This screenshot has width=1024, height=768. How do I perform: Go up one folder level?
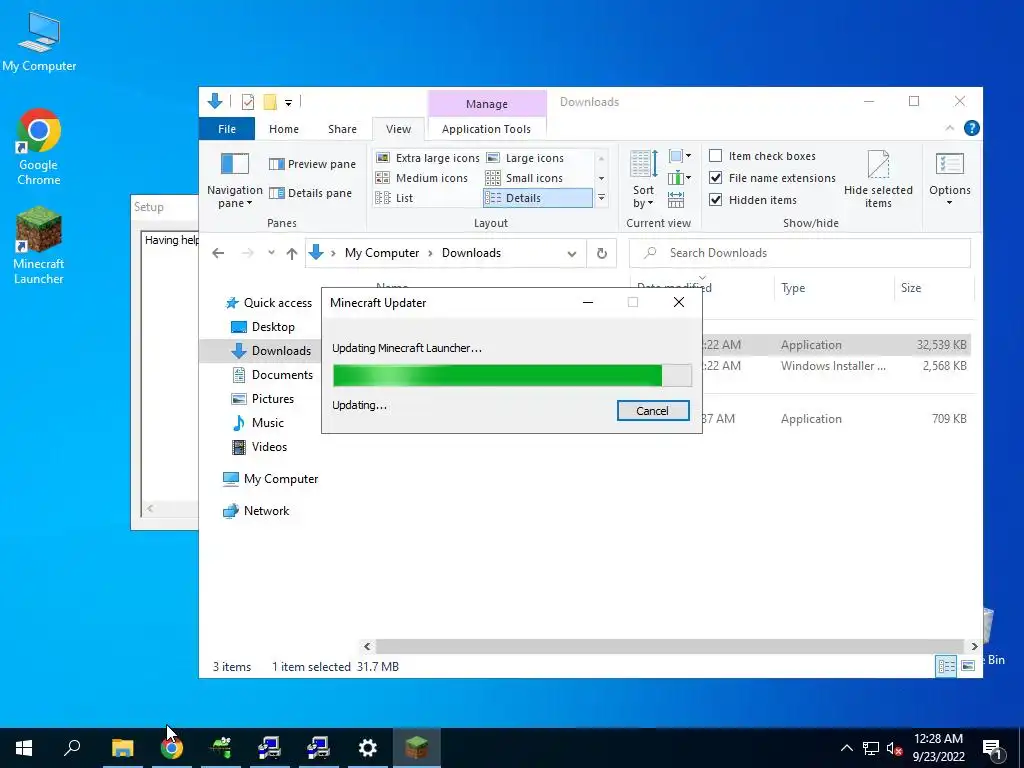click(x=292, y=253)
